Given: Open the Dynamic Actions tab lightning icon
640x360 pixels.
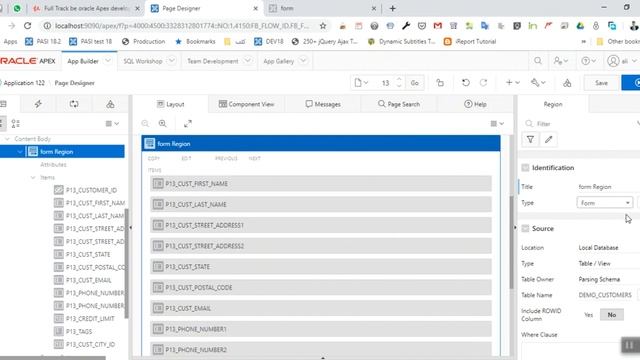Looking at the screenshot, I should tap(38, 104).
